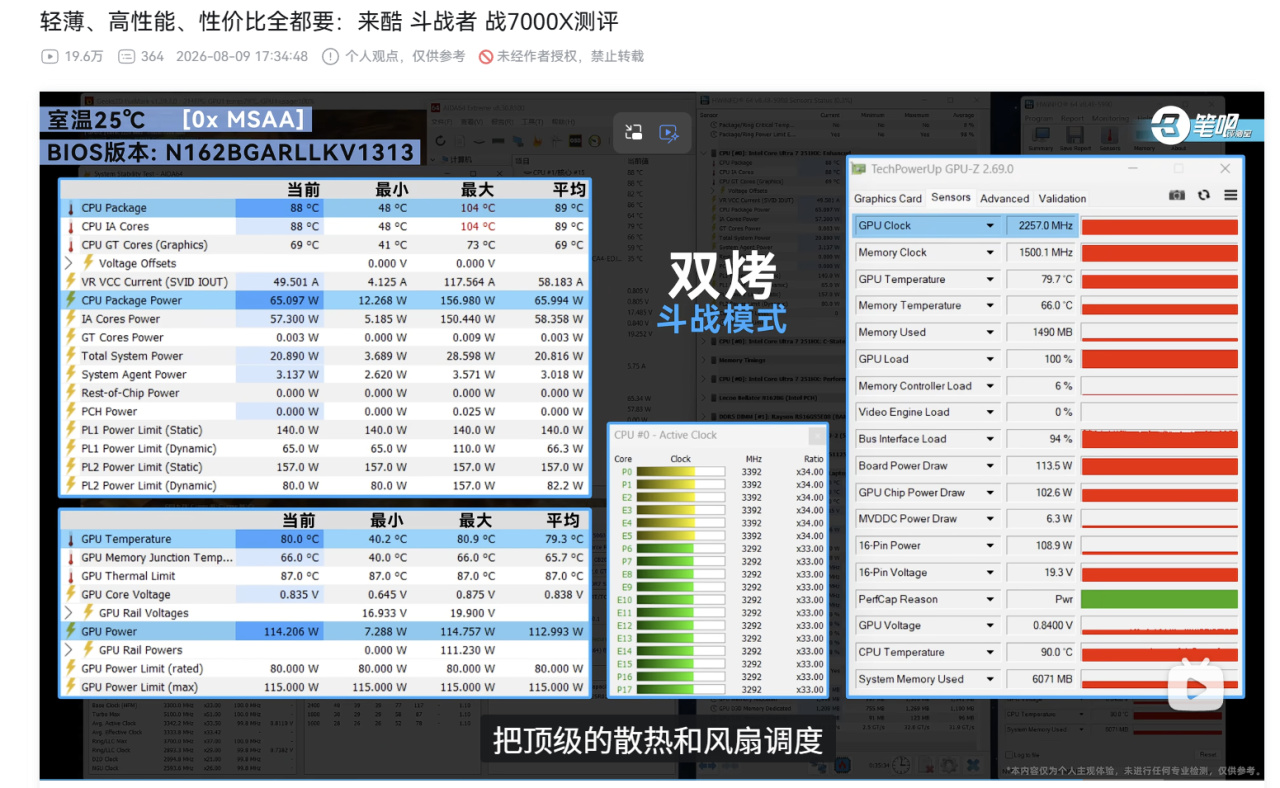
Task: Expand the Voltage Offsets row
Action: point(69,263)
